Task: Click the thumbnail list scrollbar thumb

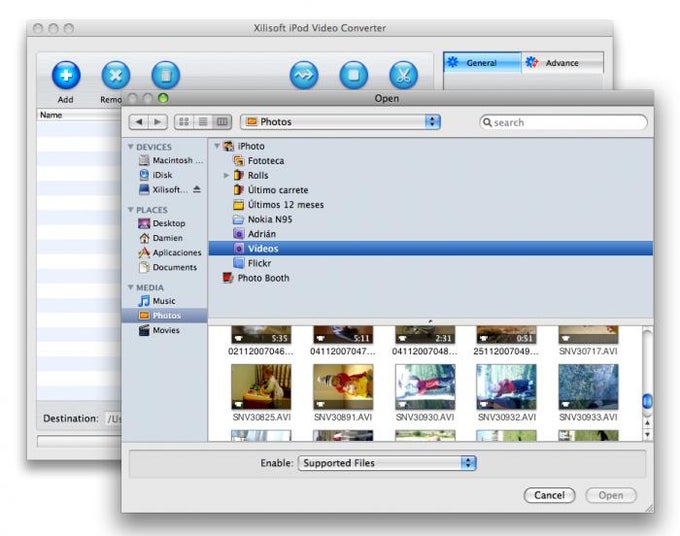Action: [x=647, y=401]
